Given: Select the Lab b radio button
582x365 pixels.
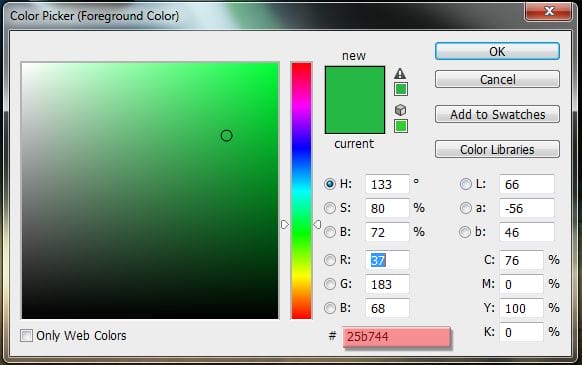Looking at the screenshot, I should 465,232.
